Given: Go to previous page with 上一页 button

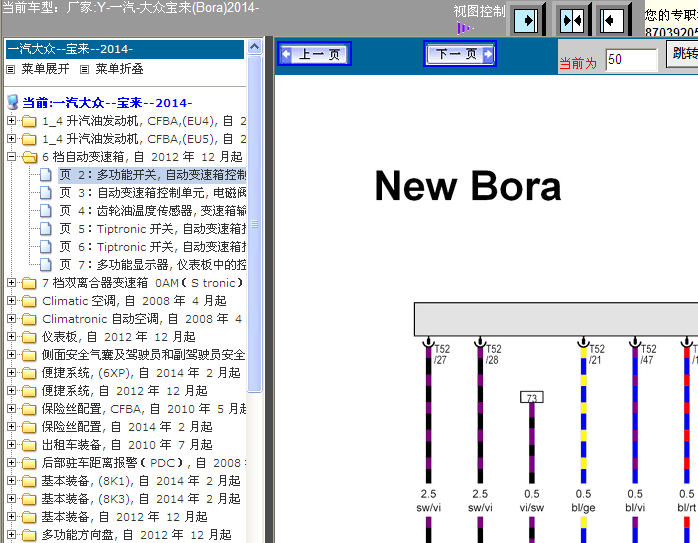Looking at the screenshot, I should pos(314,54).
